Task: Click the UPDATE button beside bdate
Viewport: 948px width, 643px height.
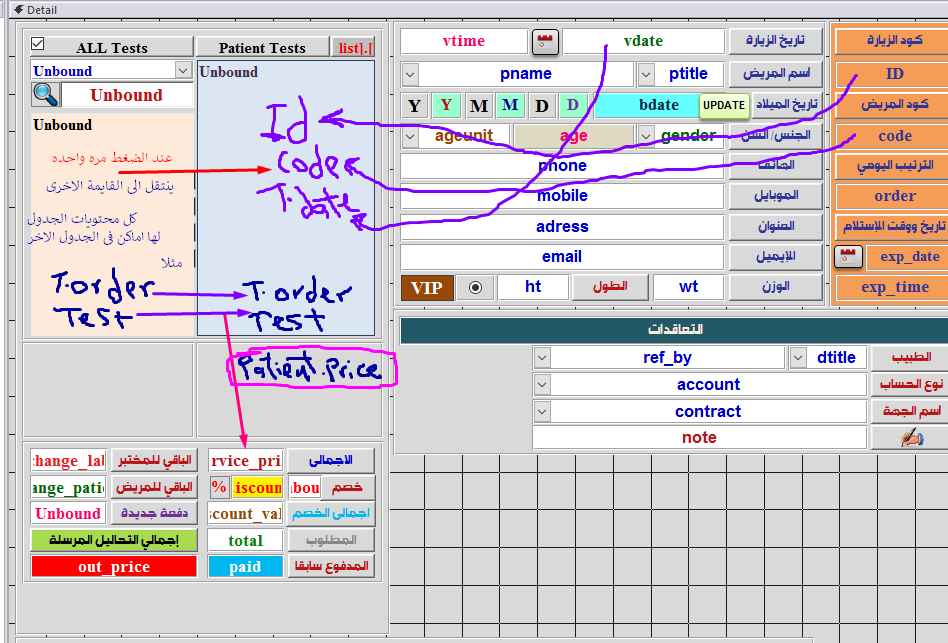Action: (x=723, y=105)
